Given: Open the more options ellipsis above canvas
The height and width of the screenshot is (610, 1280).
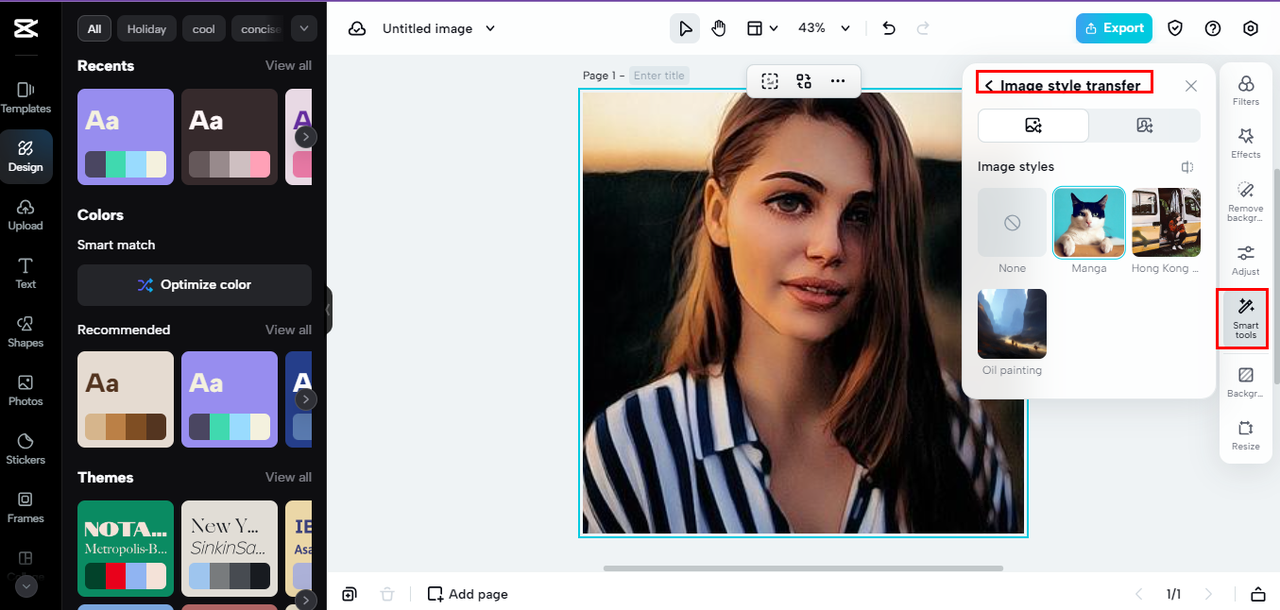Looking at the screenshot, I should click(838, 81).
